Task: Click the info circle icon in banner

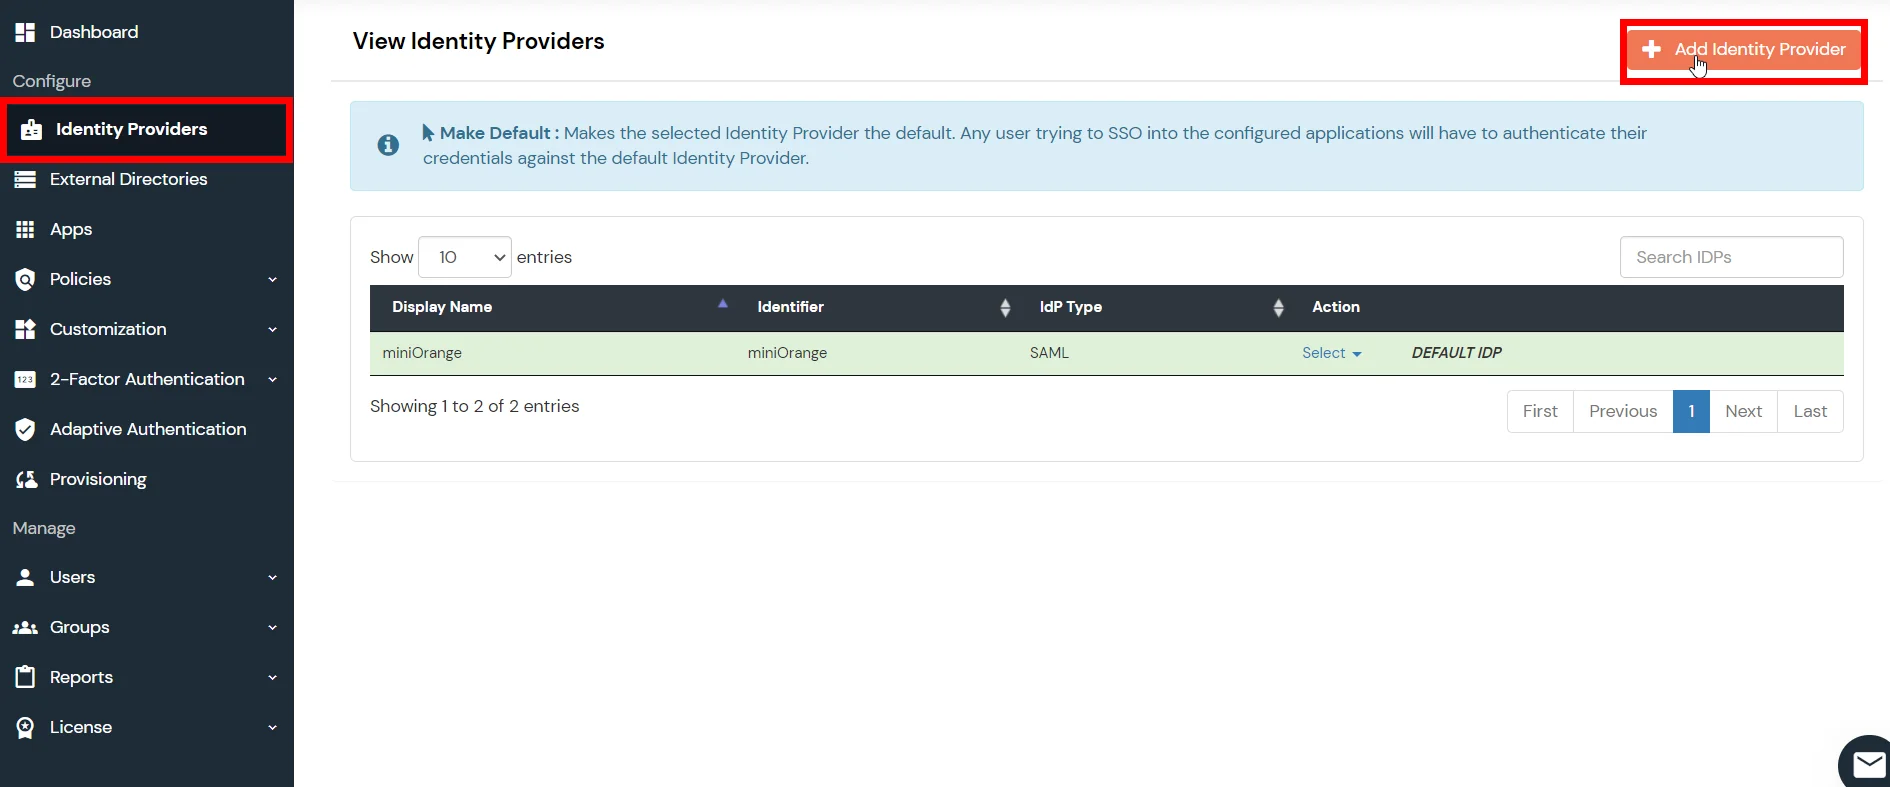Action: (388, 145)
